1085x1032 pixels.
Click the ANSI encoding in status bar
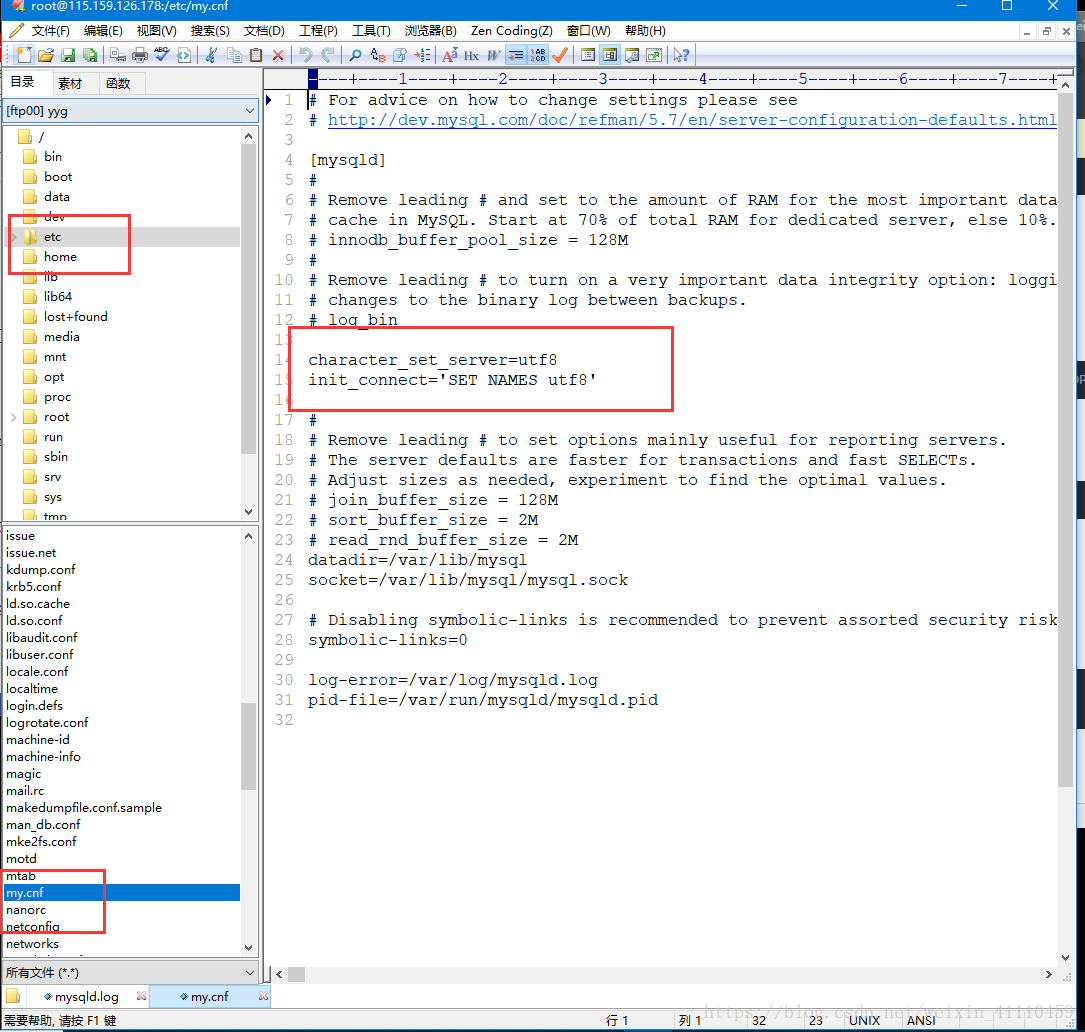click(921, 1021)
